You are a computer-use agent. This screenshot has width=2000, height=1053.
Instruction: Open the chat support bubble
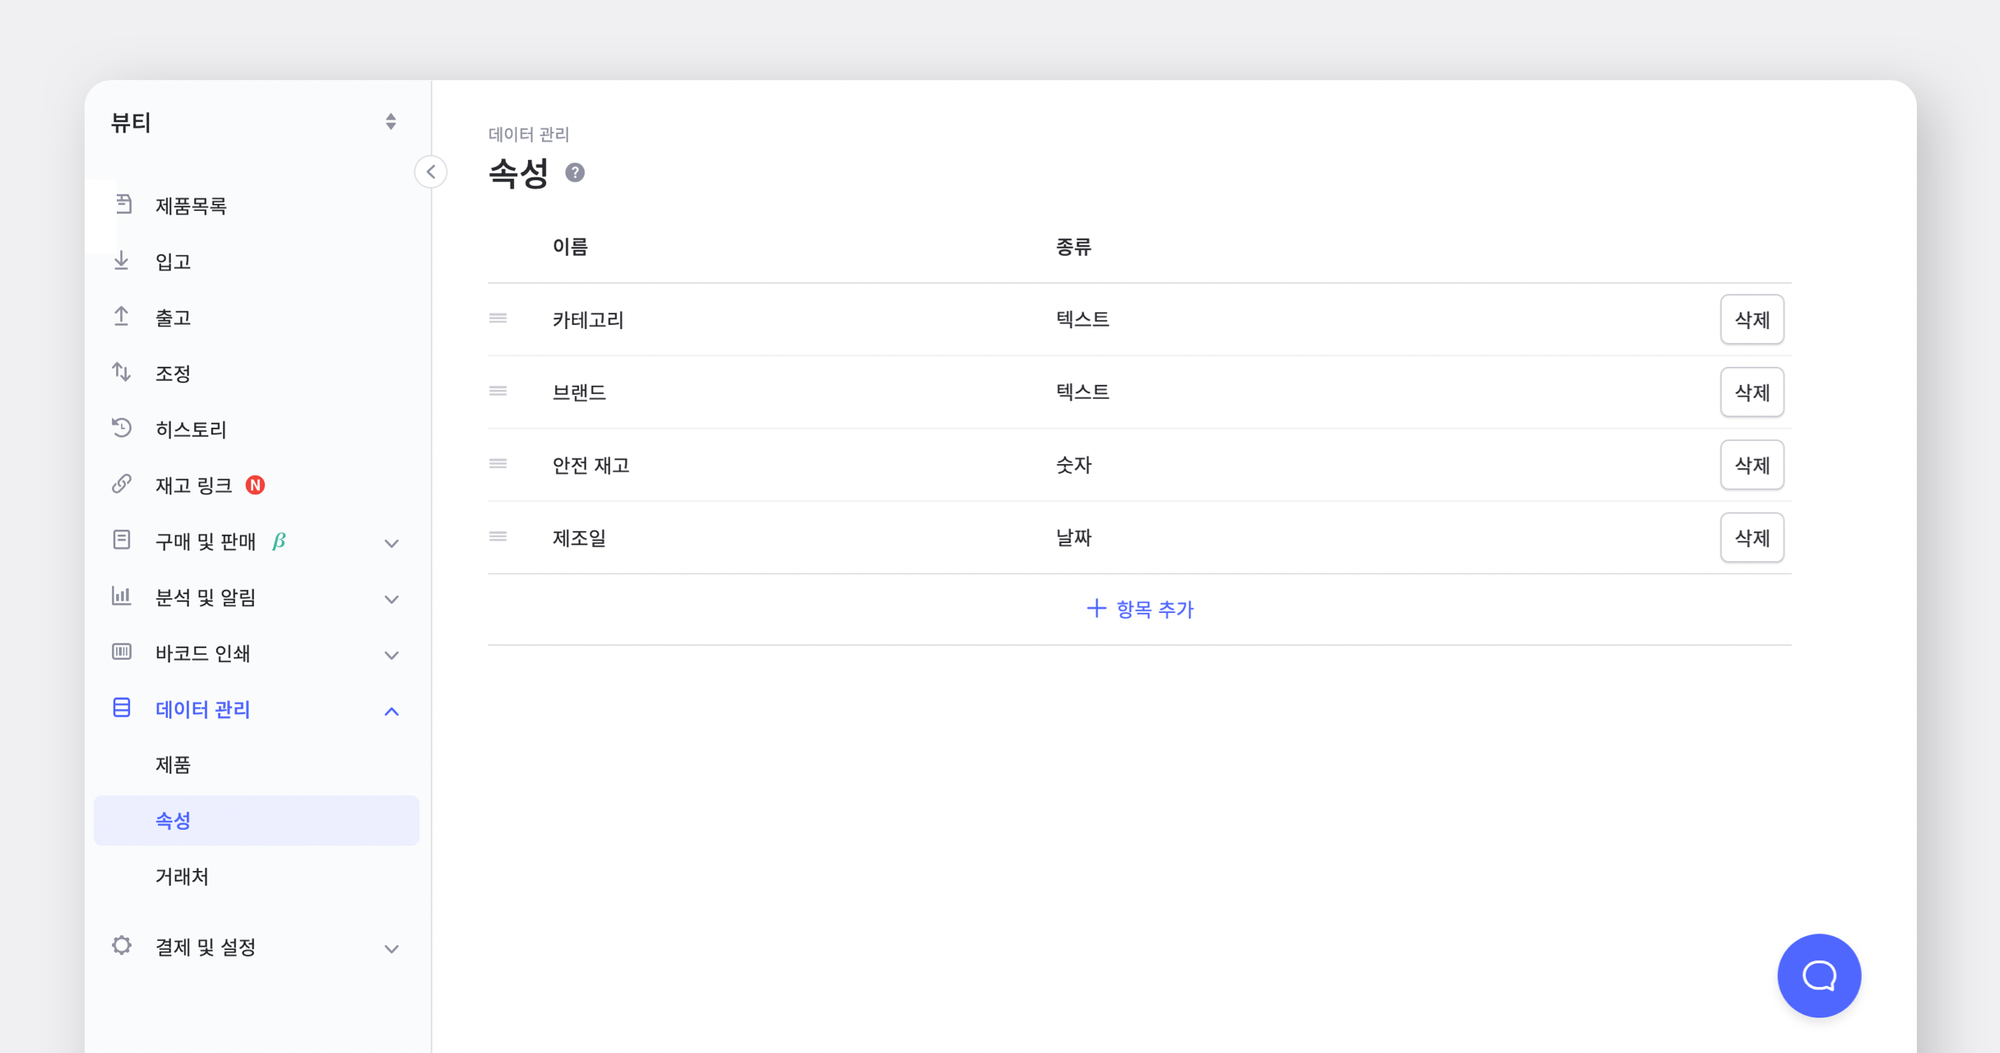pos(1819,976)
